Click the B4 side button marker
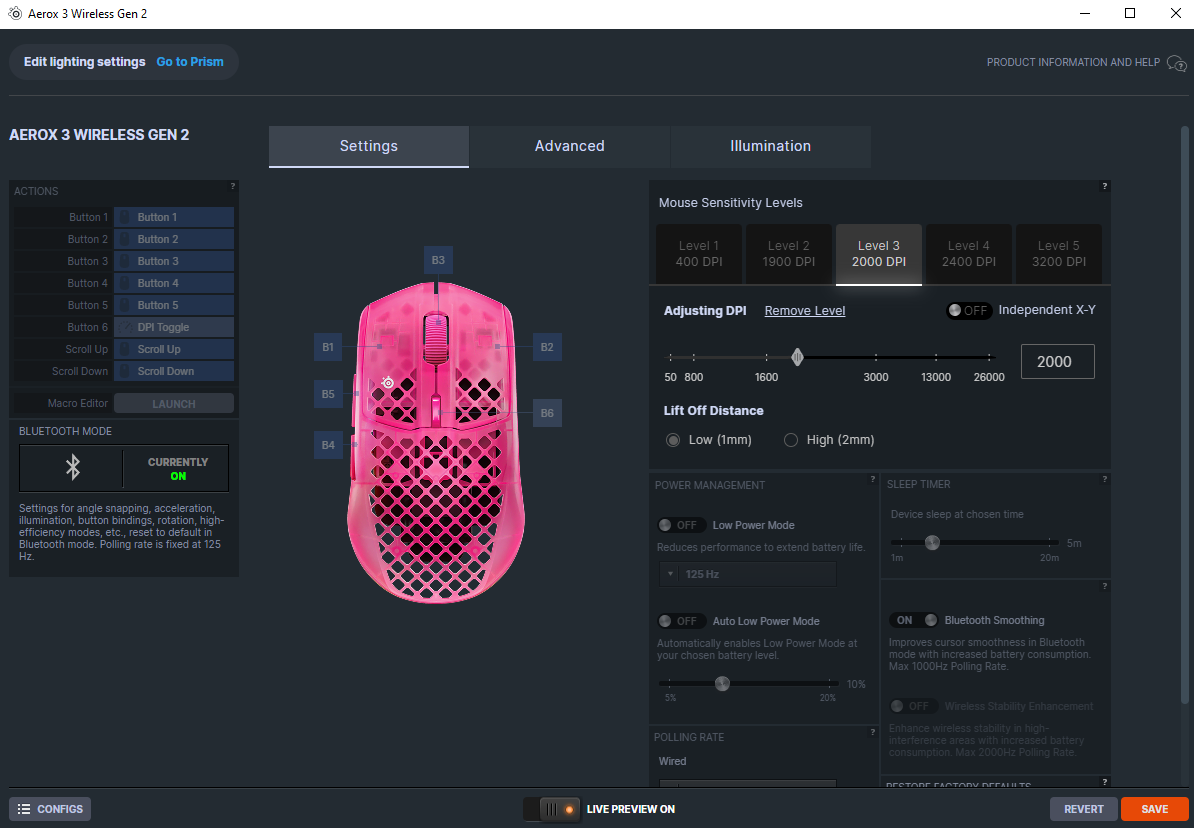 [327, 445]
